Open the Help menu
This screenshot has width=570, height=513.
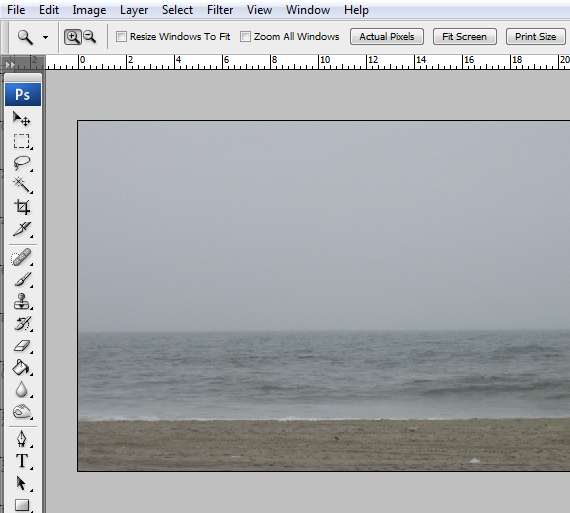coord(356,10)
